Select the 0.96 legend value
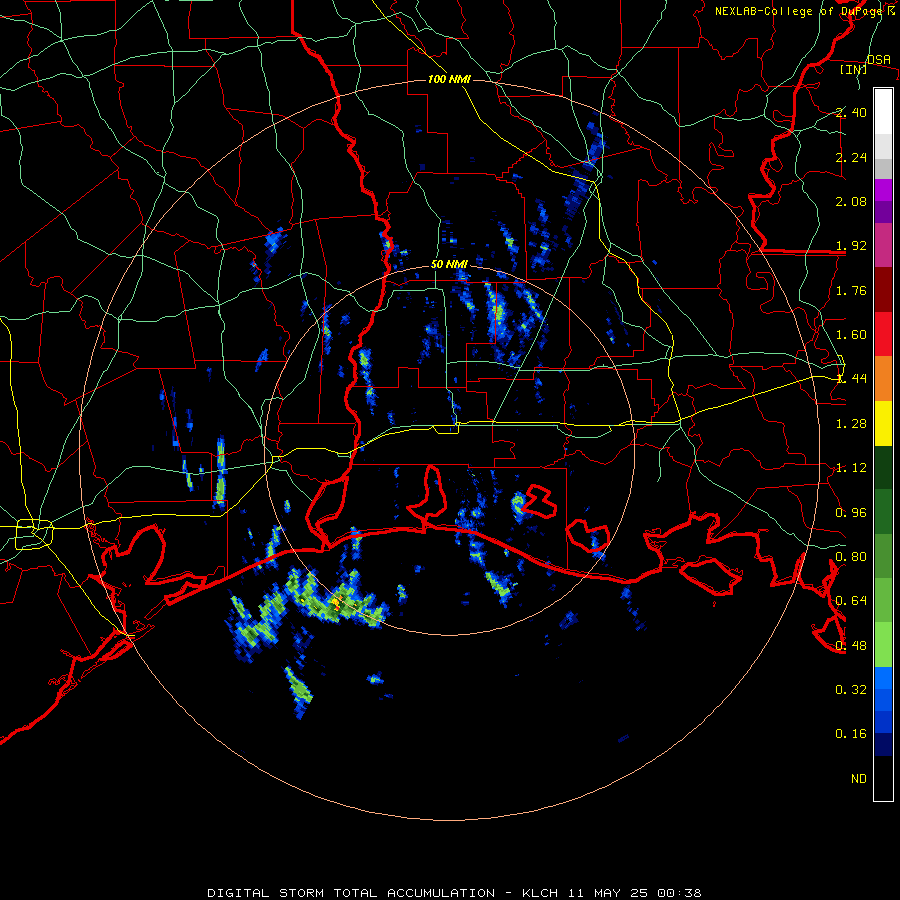This screenshot has height=900, width=900. [851, 513]
